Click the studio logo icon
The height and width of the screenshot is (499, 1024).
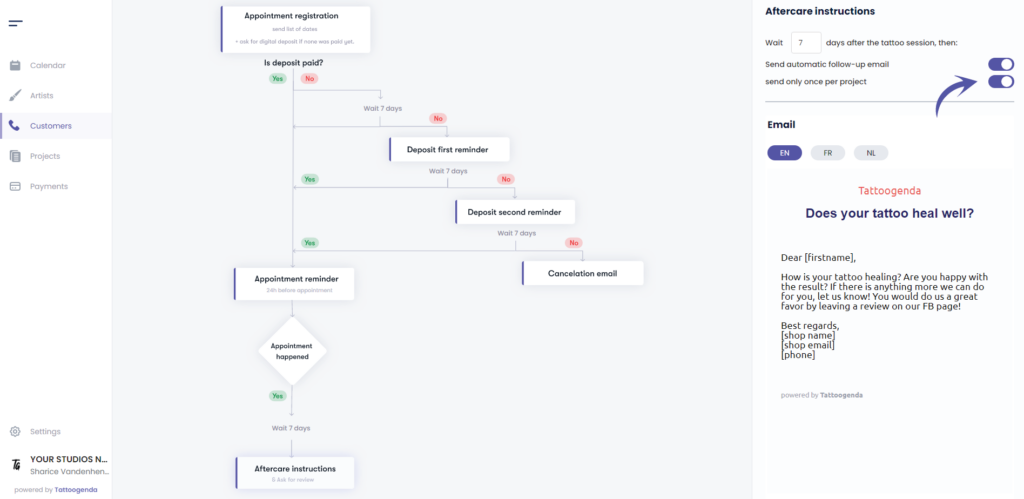point(16,465)
